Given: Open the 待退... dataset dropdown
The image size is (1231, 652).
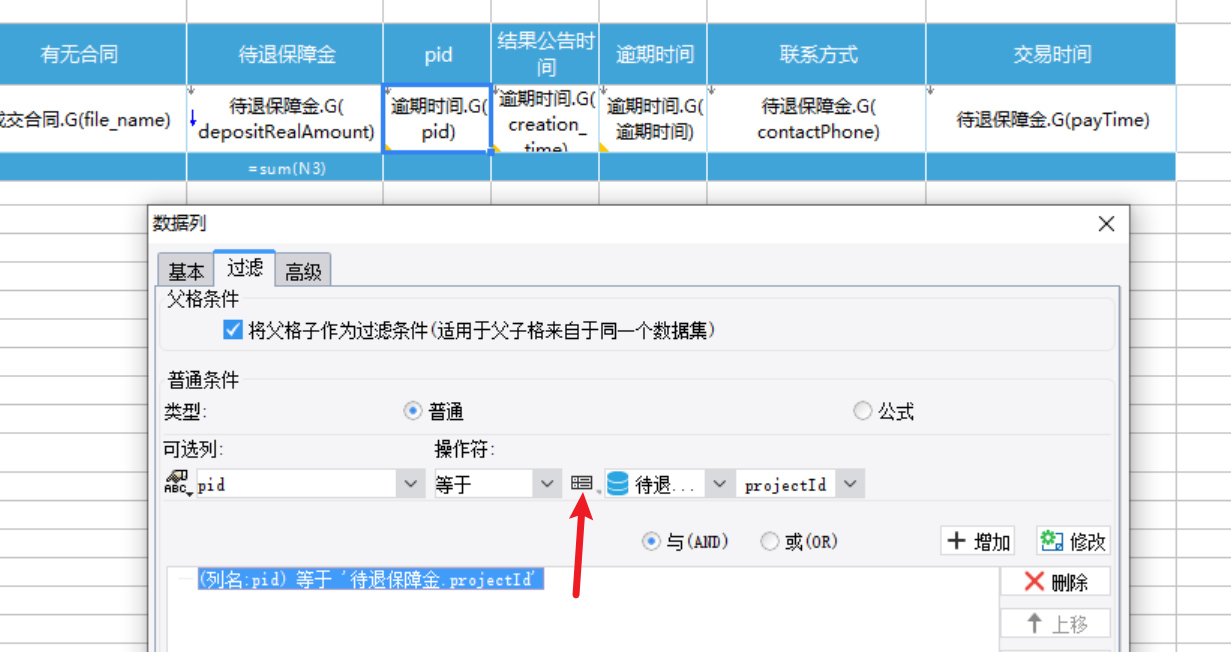Looking at the screenshot, I should (718, 484).
